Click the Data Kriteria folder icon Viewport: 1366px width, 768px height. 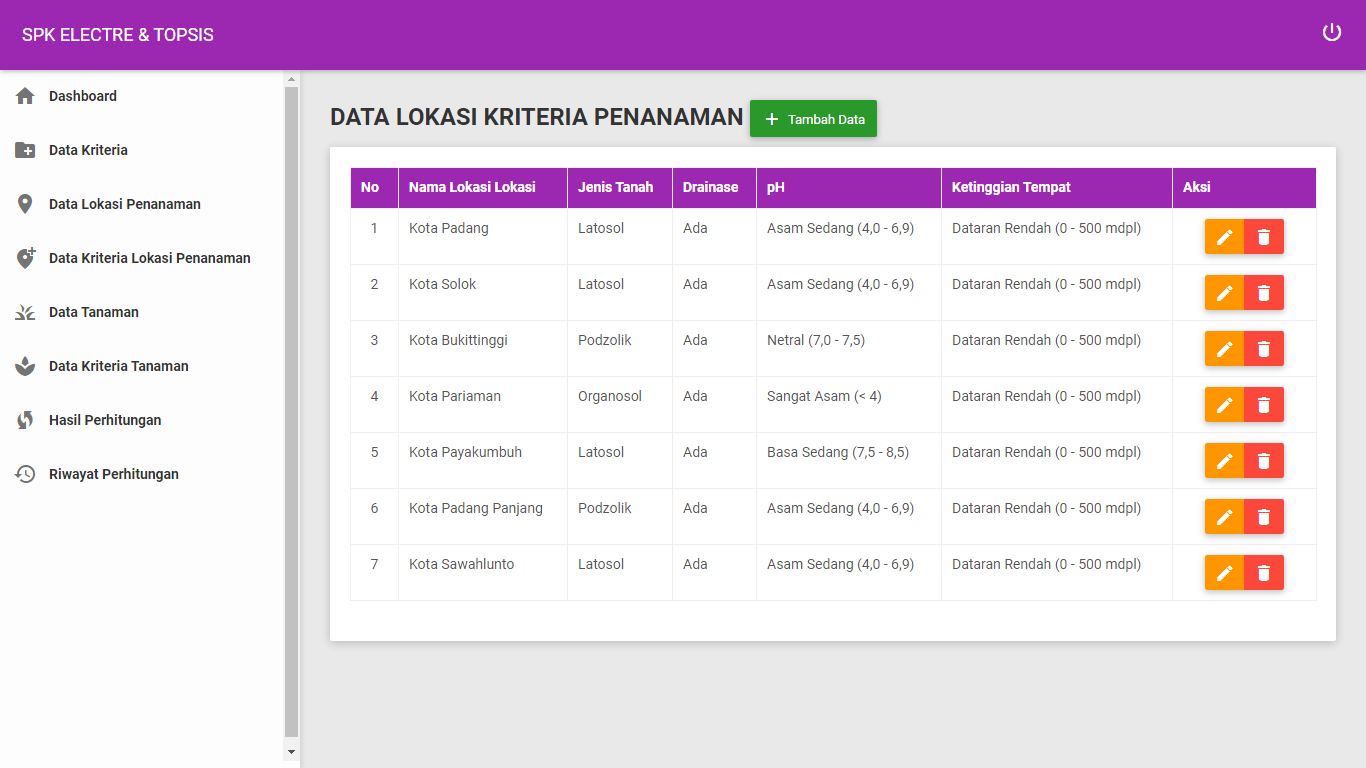[25, 150]
